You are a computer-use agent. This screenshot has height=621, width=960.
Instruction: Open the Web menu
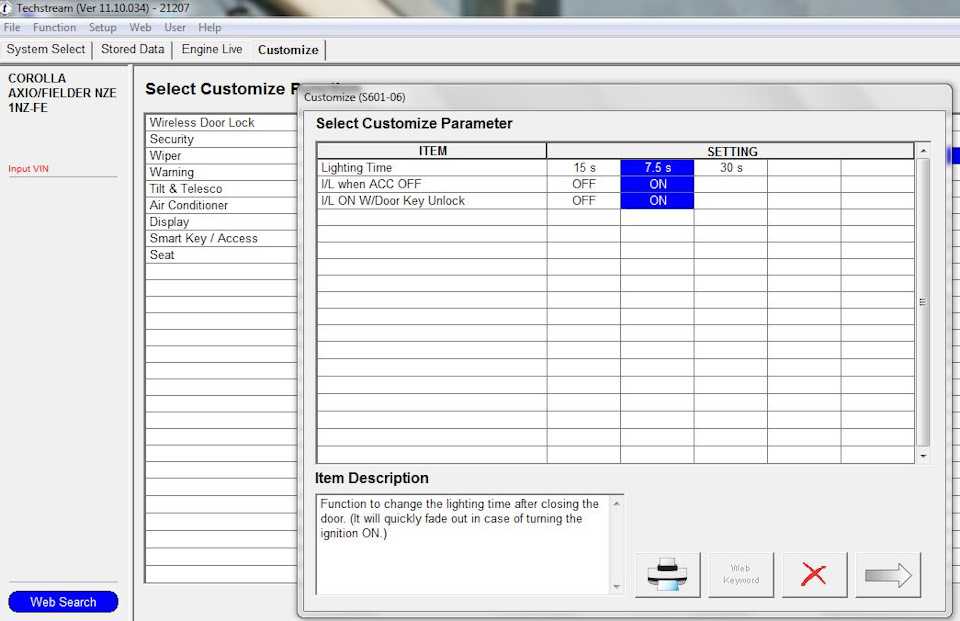point(140,28)
